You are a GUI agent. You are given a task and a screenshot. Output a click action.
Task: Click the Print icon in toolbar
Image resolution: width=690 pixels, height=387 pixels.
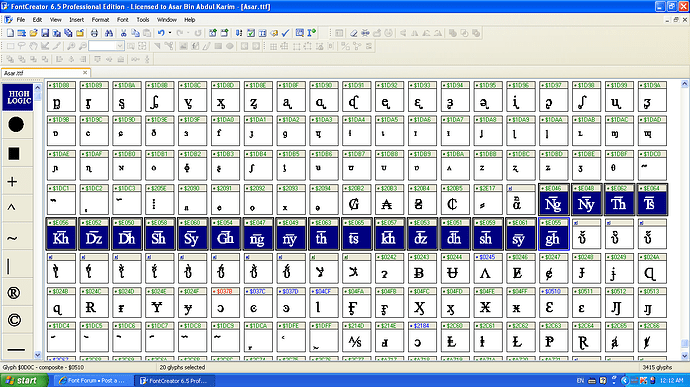(94, 33)
